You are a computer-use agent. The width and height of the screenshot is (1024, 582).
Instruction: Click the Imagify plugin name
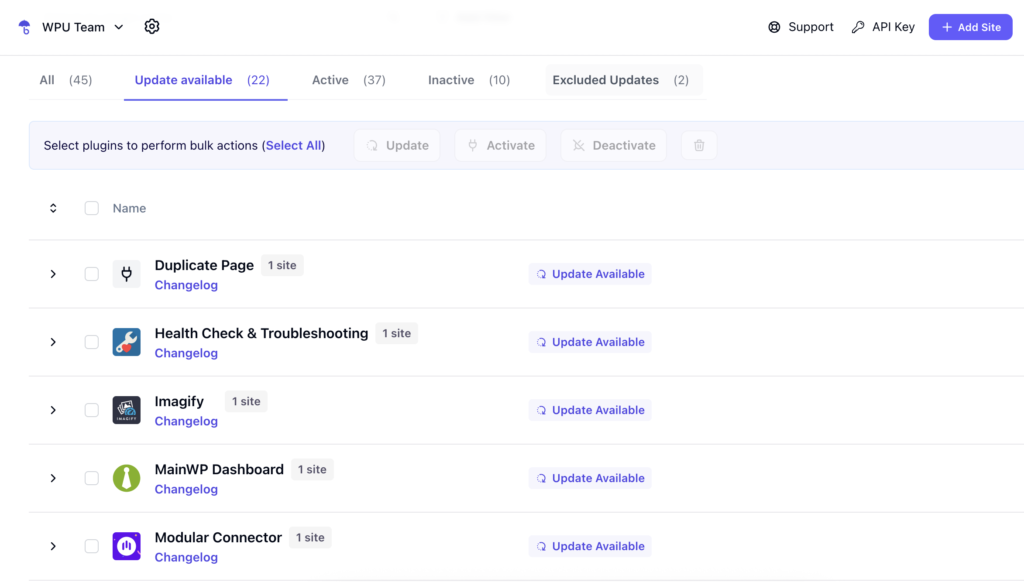click(x=180, y=401)
